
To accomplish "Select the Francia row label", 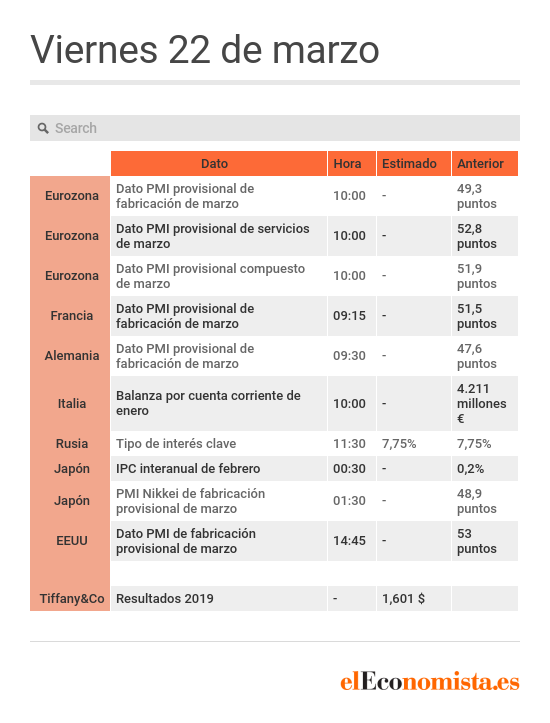I will coord(71,316).
